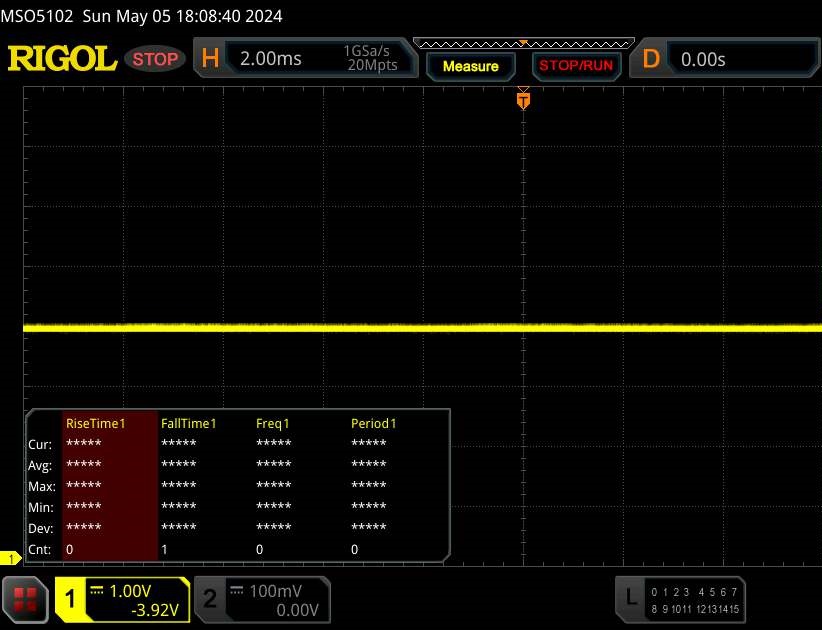
Task: Open channel 2 scale 100mV setting
Action: click(275, 591)
